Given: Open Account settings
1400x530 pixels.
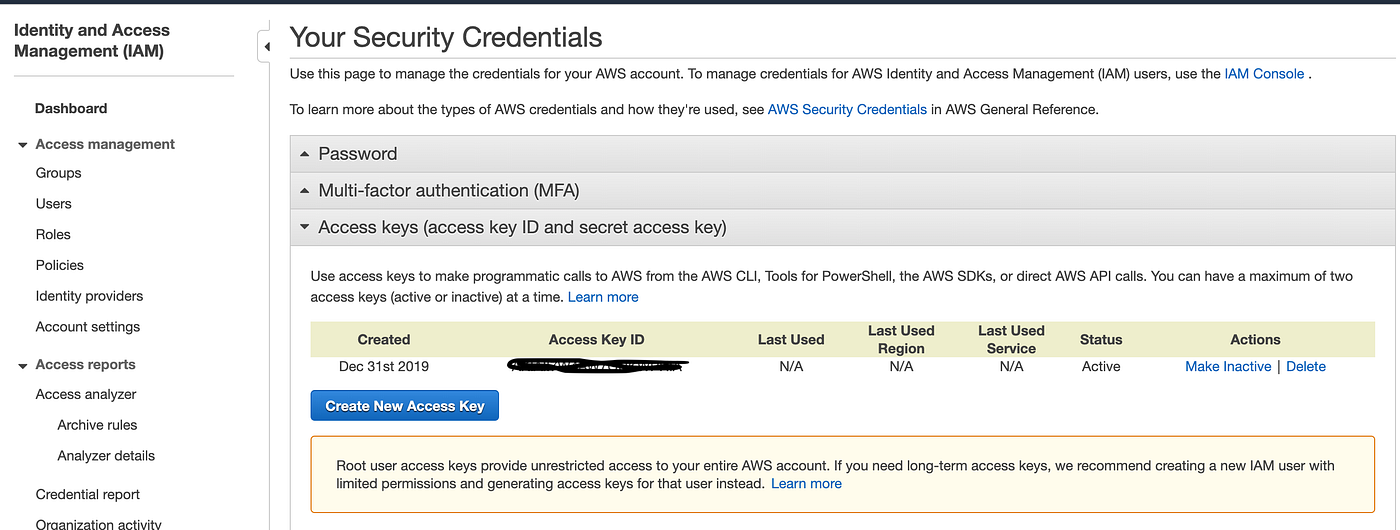Looking at the screenshot, I should tap(88, 327).
